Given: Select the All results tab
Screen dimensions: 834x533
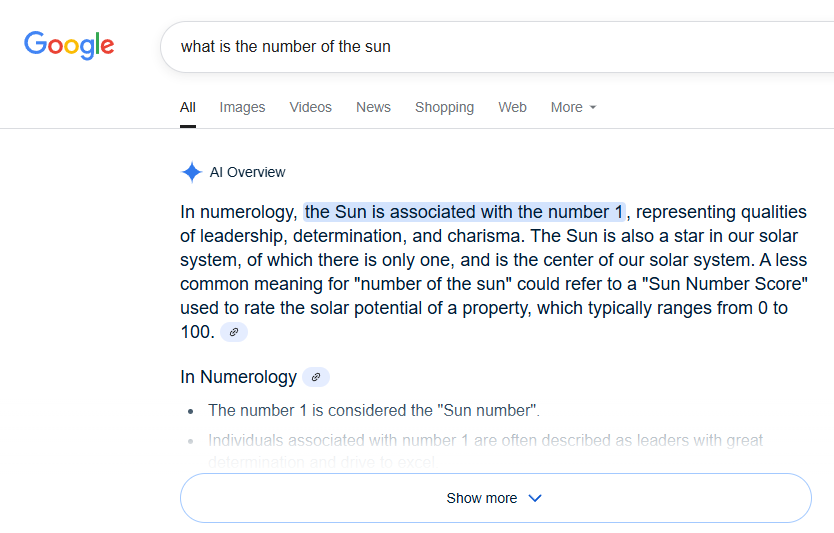Looking at the screenshot, I should pyautogui.click(x=188, y=107).
